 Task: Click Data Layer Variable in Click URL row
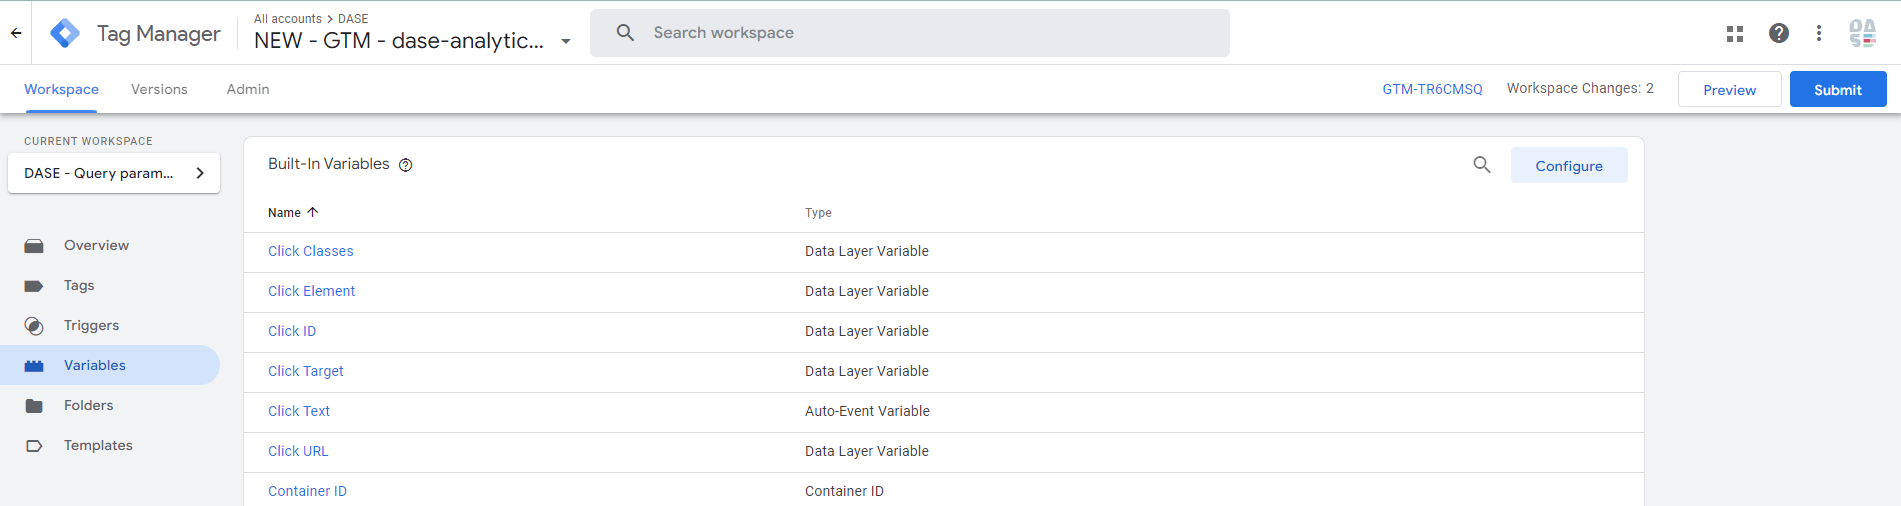(x=867, y=451)
